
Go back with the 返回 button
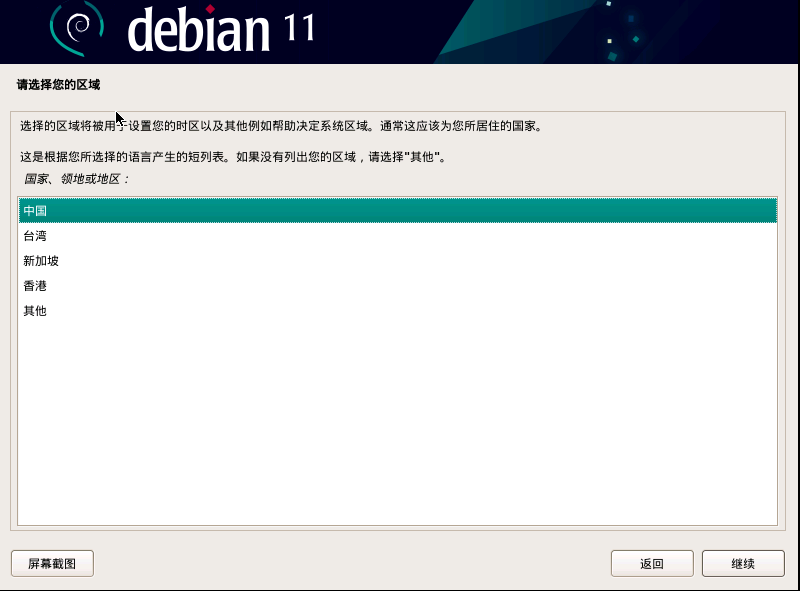[x=652, y=563]
